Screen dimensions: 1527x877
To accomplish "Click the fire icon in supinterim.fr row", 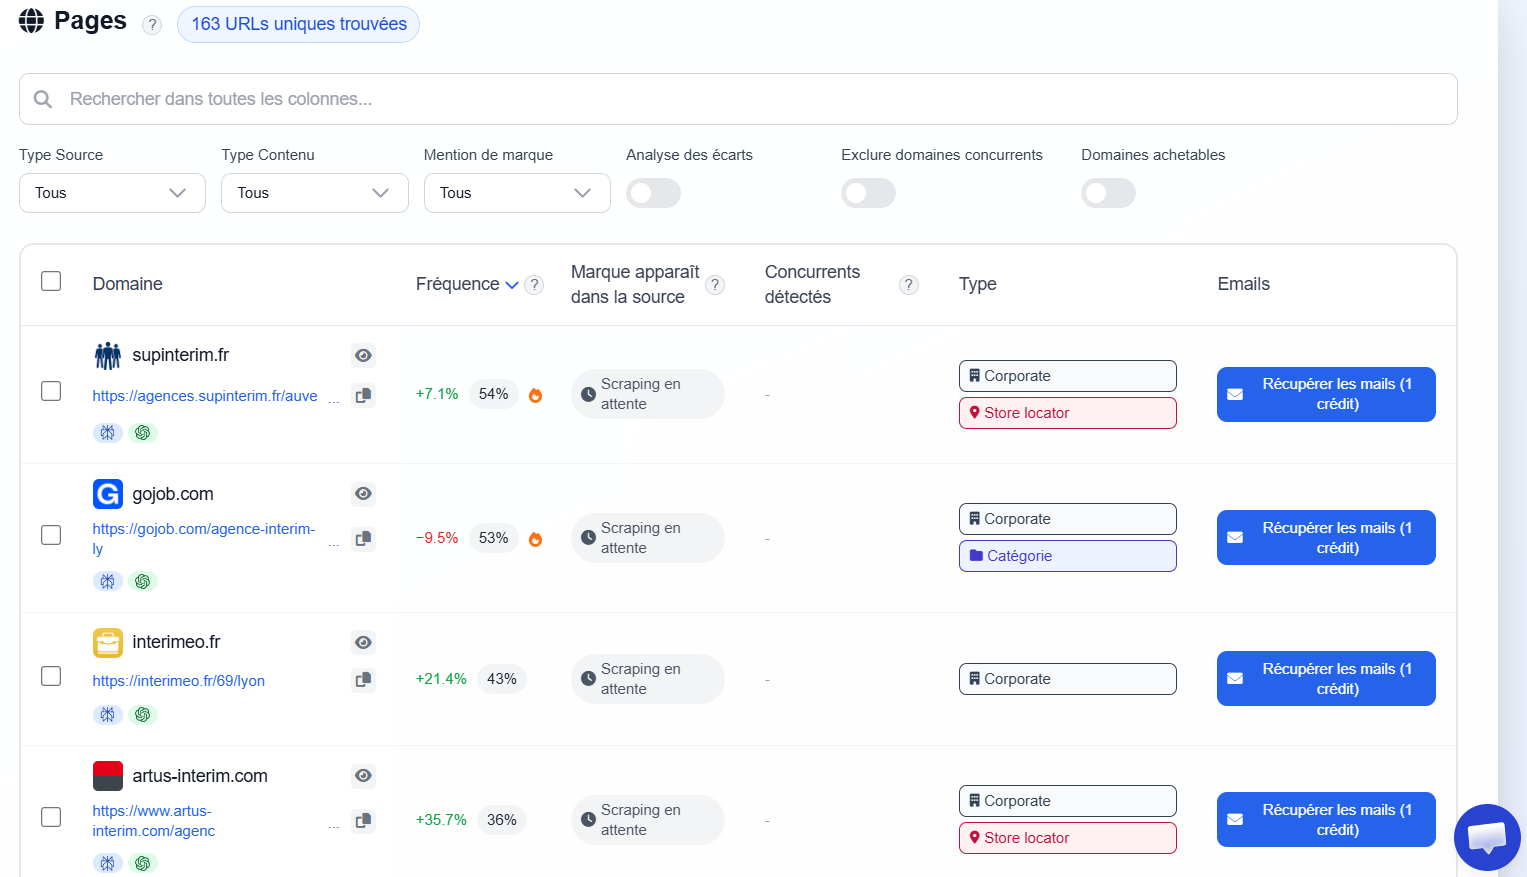I will [x=536, y=395].
